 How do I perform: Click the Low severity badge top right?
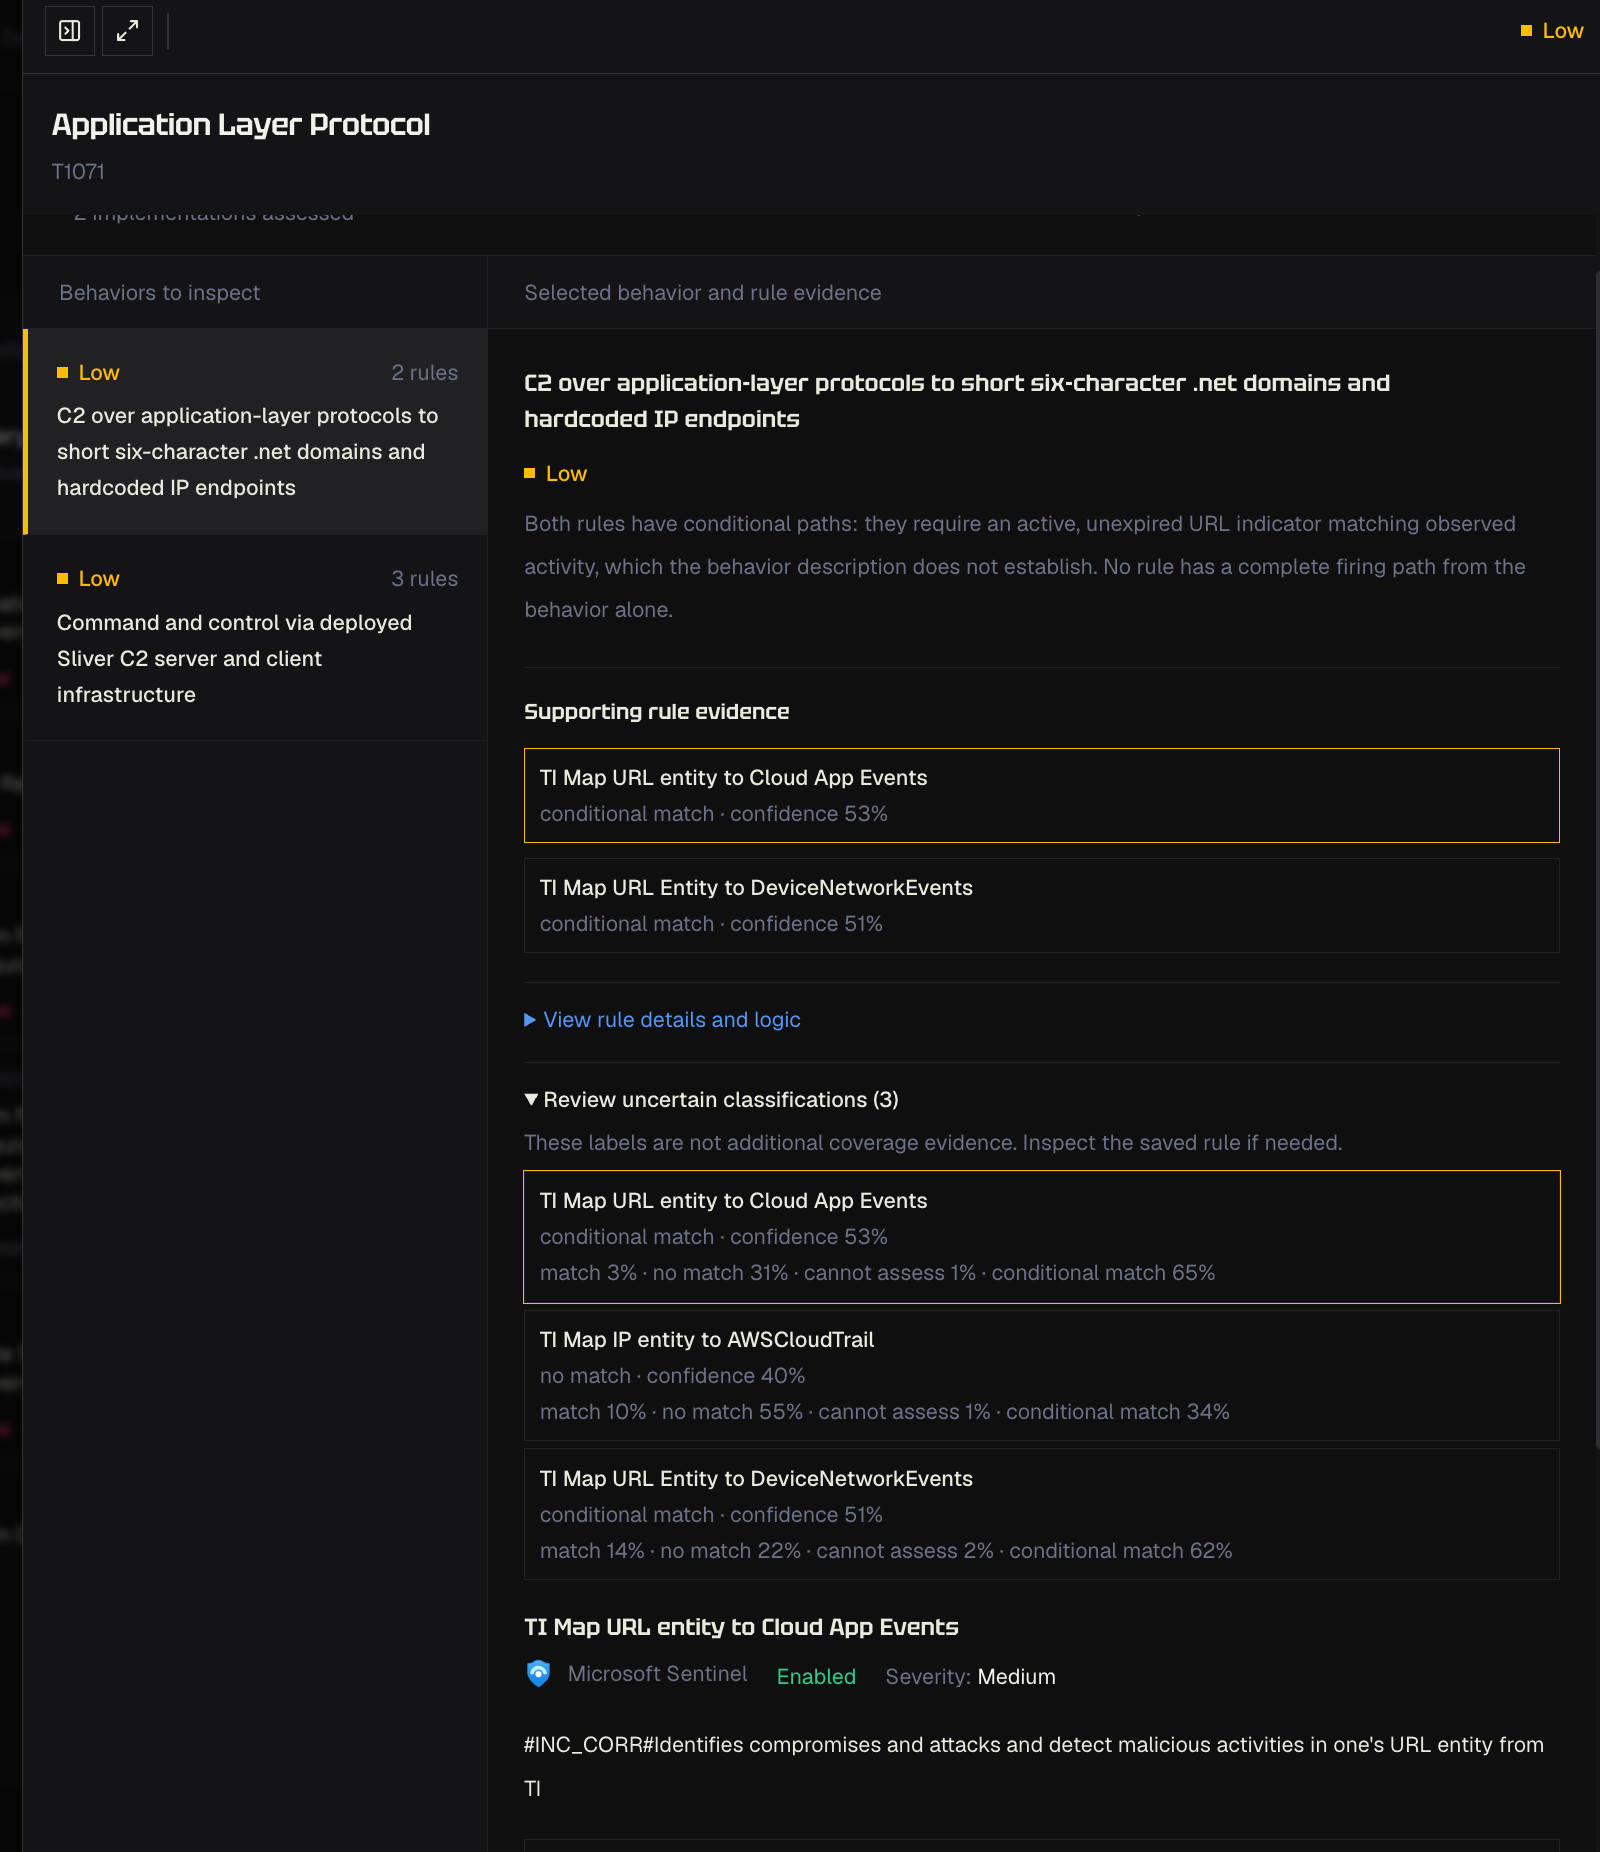coord(1552,31)
